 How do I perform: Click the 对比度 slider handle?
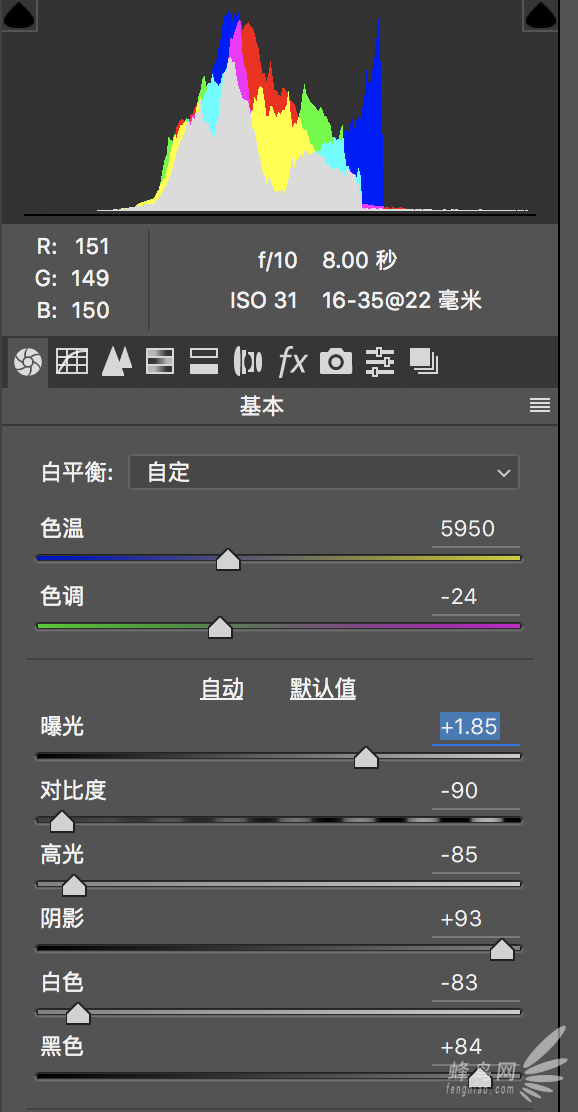click(x=62, y=821)
